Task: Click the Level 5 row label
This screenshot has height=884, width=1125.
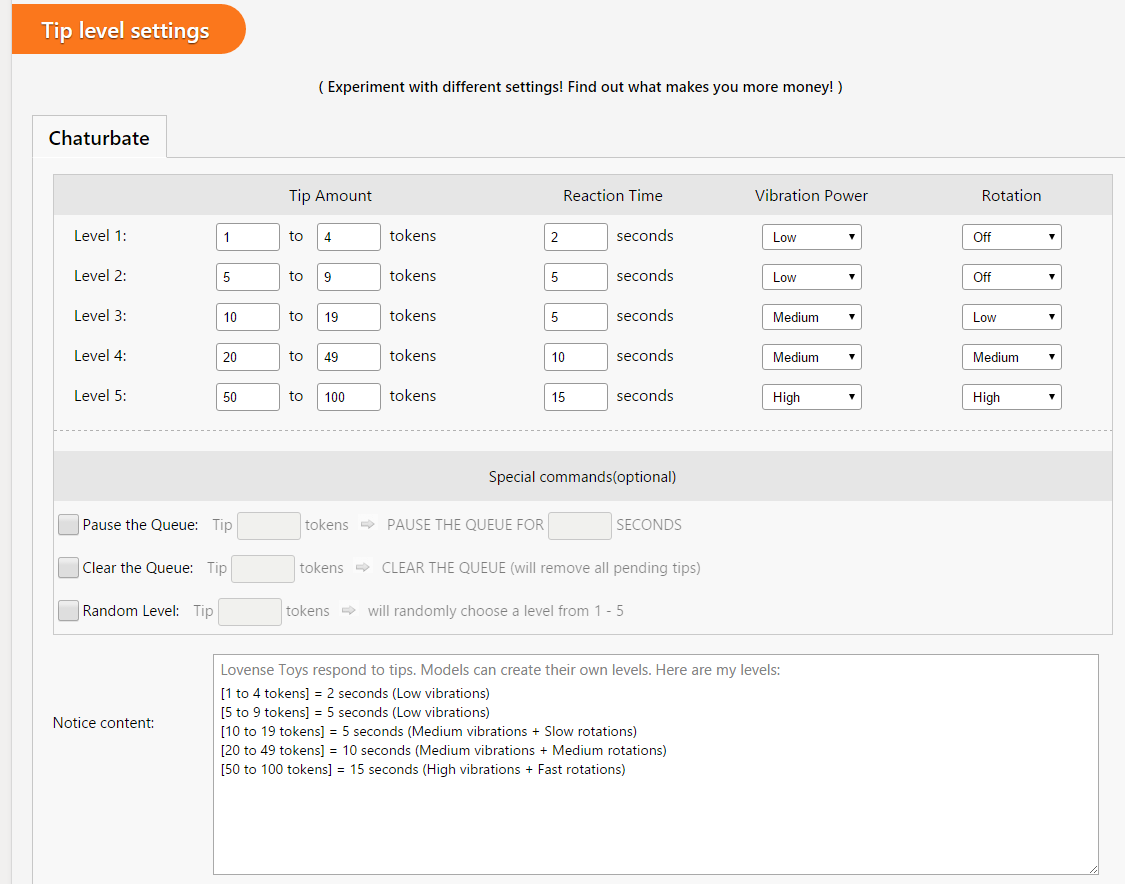Action: [x=100, y=395]
